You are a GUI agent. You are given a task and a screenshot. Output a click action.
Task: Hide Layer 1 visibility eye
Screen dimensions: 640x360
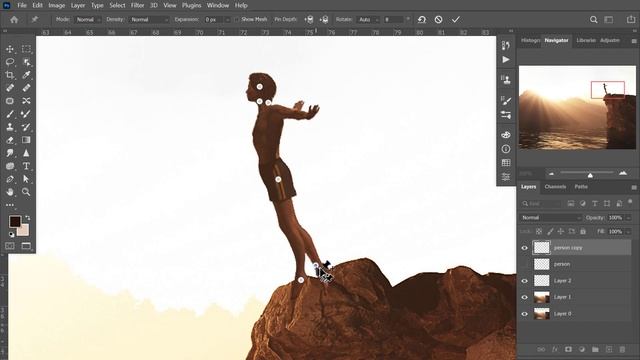point(524,297)
